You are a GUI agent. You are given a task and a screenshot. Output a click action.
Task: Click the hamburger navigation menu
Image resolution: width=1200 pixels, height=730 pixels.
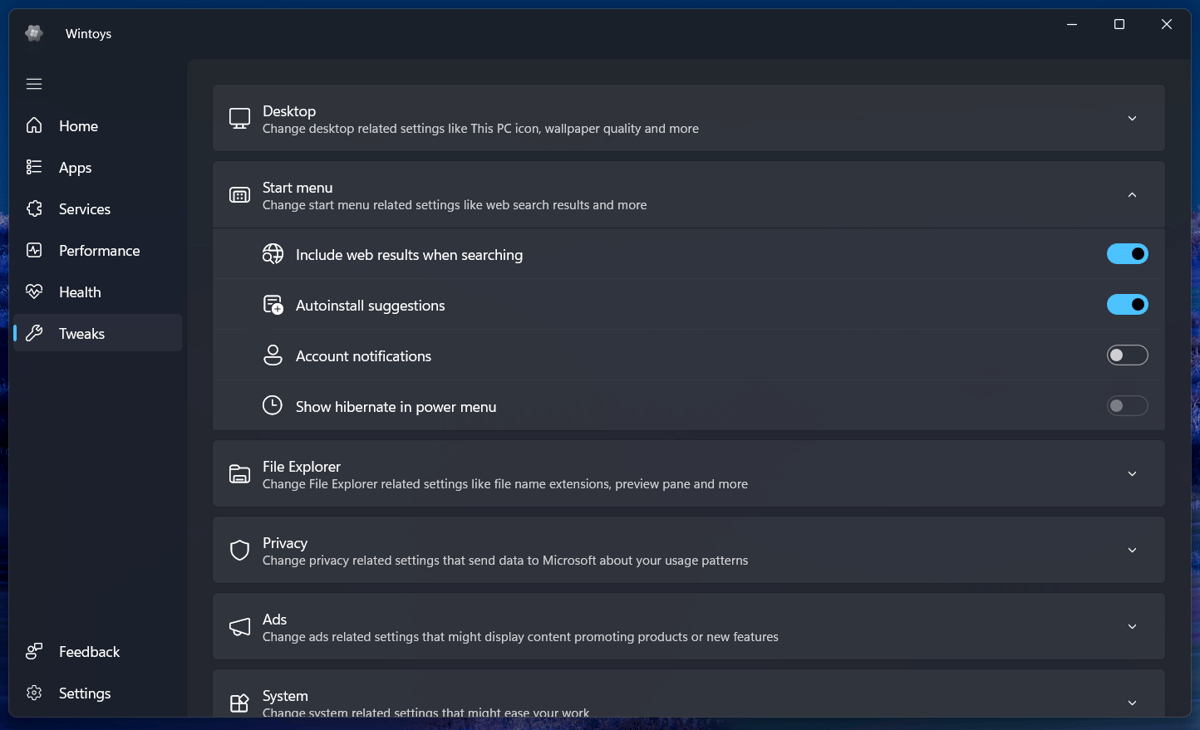[33, 84]
